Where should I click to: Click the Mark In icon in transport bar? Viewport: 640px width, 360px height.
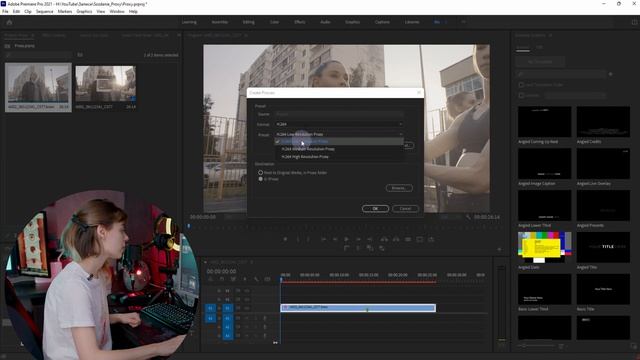pos(298,239)
